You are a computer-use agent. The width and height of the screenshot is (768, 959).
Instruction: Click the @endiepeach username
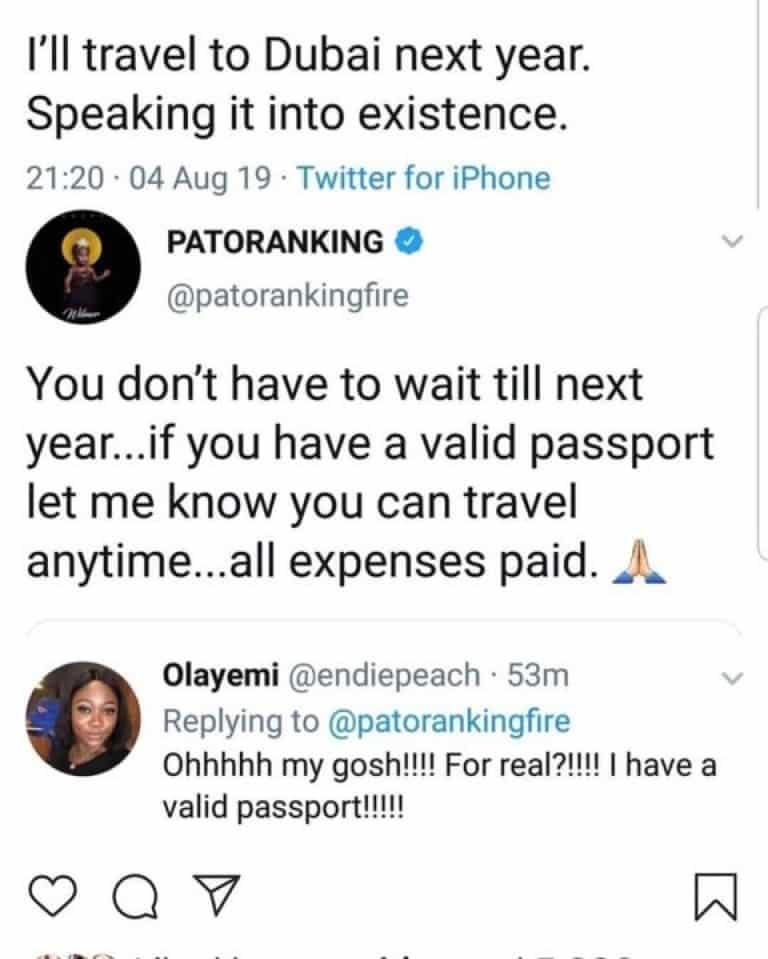pyautogui.click(x=384, y=676)
